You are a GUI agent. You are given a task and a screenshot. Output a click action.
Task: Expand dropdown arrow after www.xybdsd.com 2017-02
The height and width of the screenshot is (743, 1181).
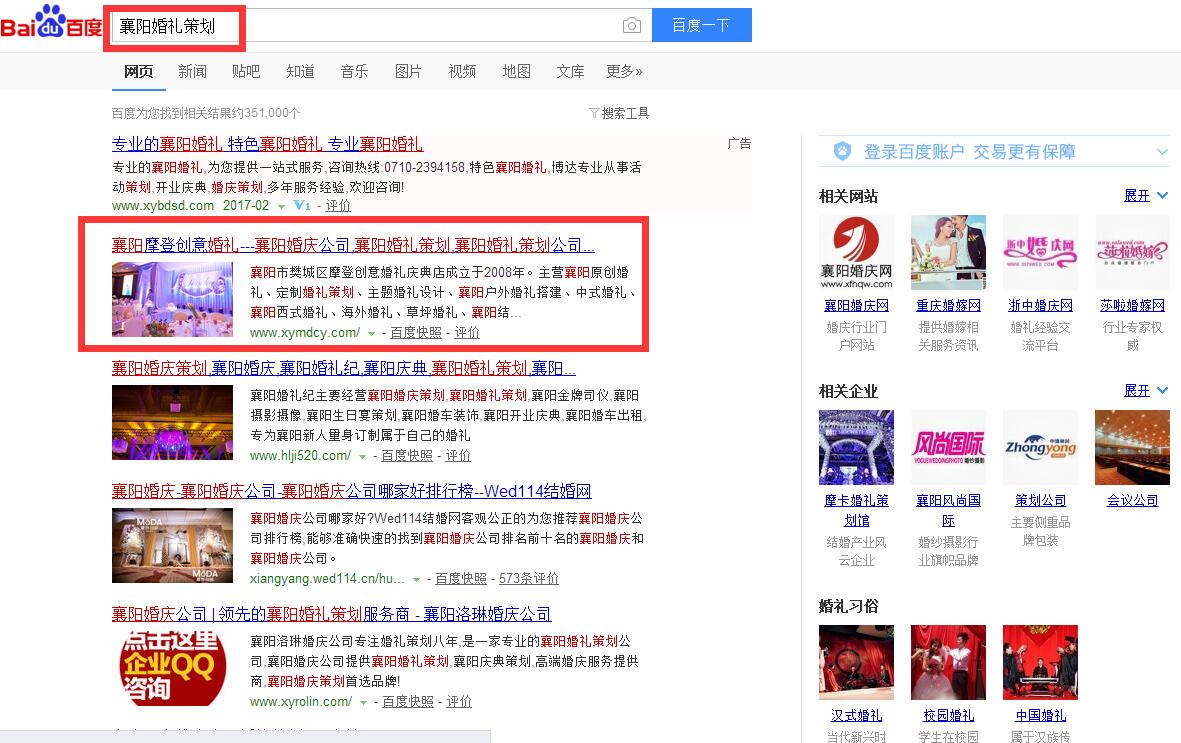coord(281,206)
